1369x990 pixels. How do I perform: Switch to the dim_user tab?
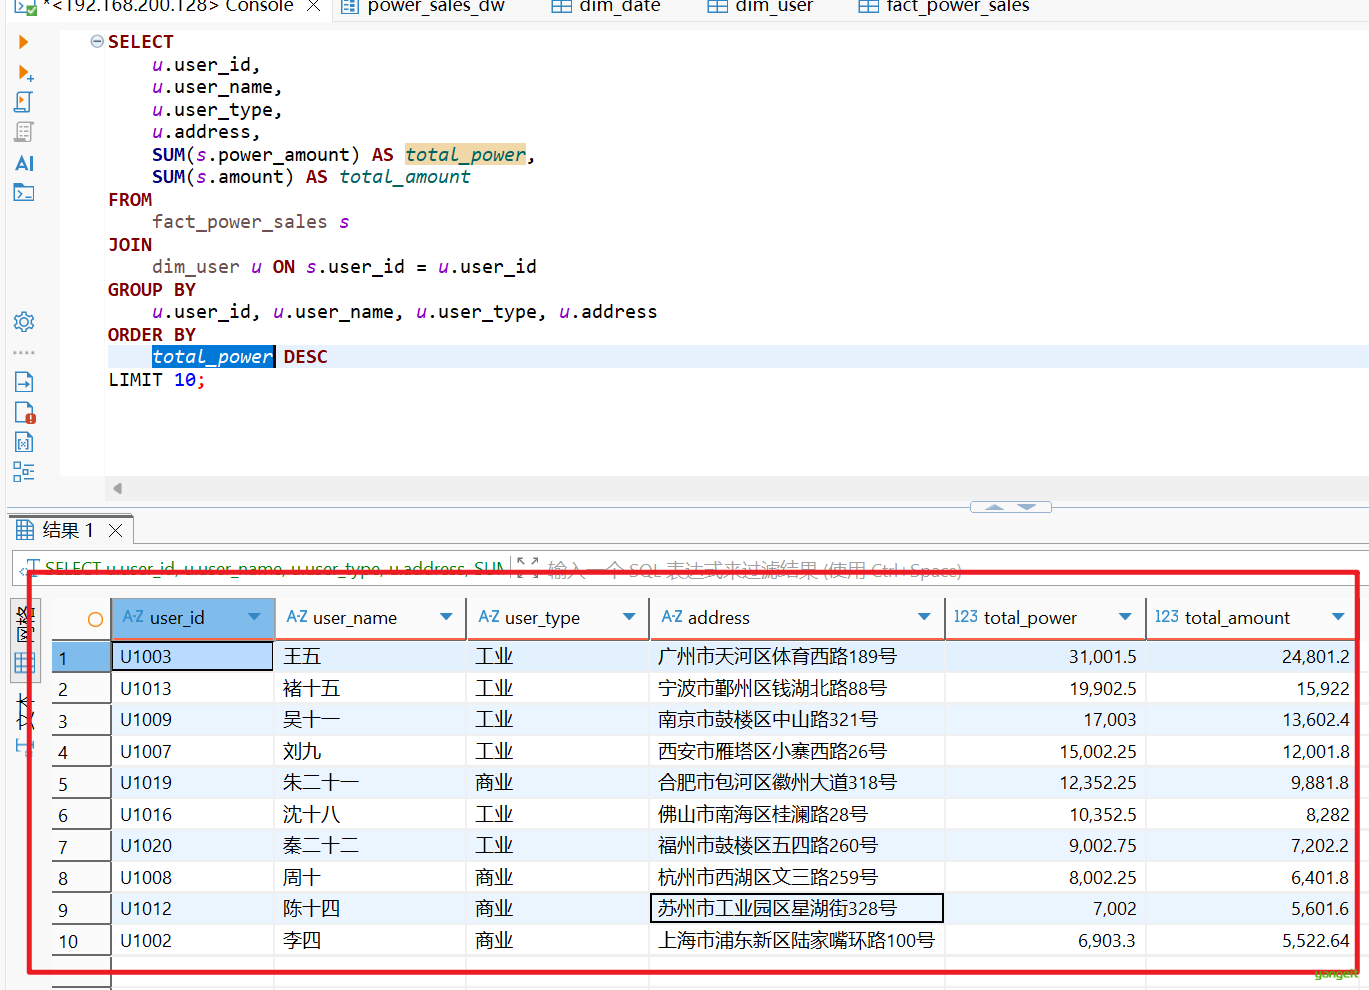pyautogui.click(x=761, y=7)
